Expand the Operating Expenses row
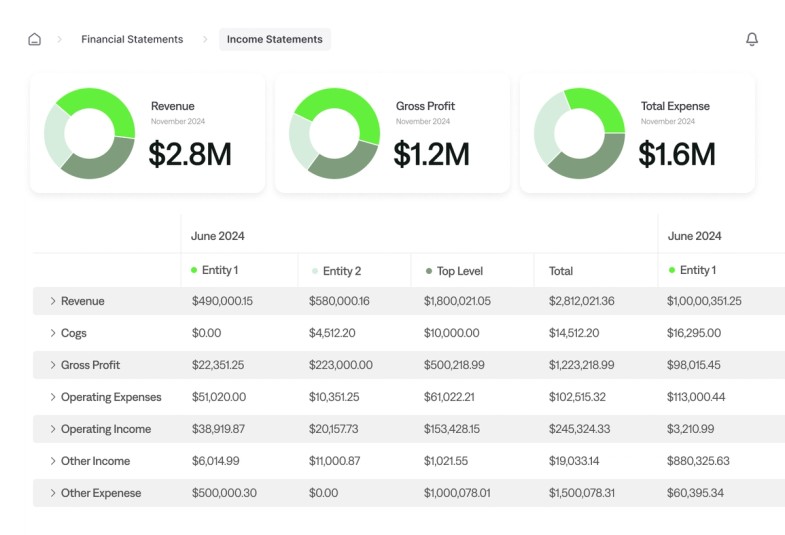 pos(53,397)
